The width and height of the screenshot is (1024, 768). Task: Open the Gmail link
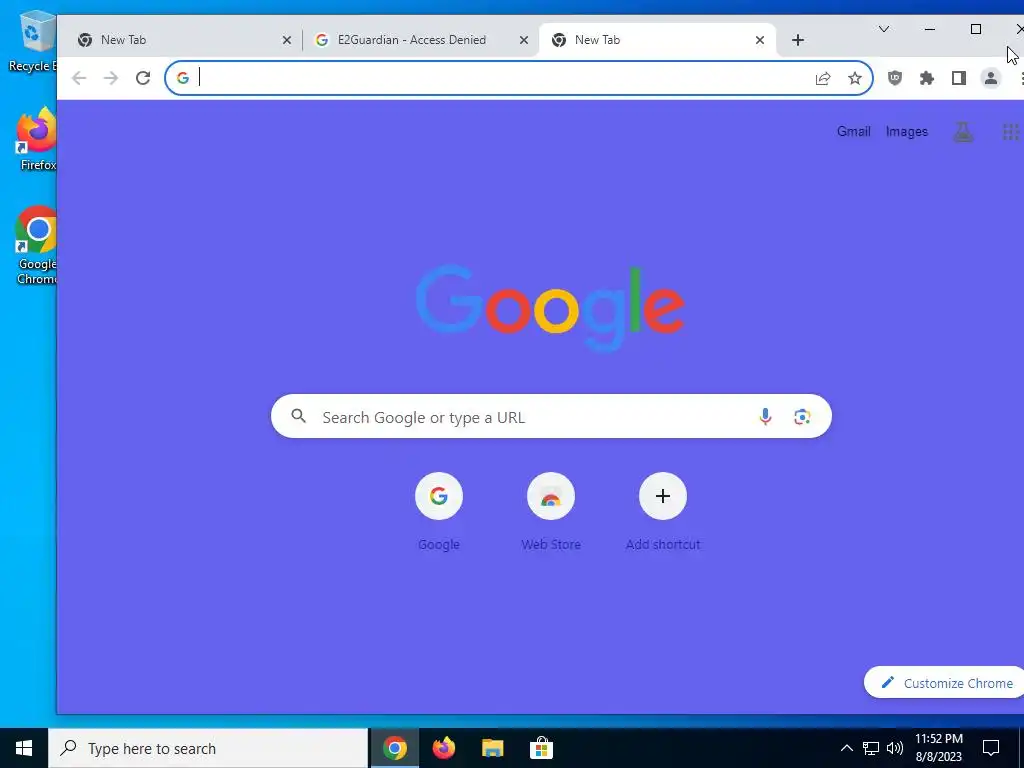pyautogui.click(x=854, y=131)
